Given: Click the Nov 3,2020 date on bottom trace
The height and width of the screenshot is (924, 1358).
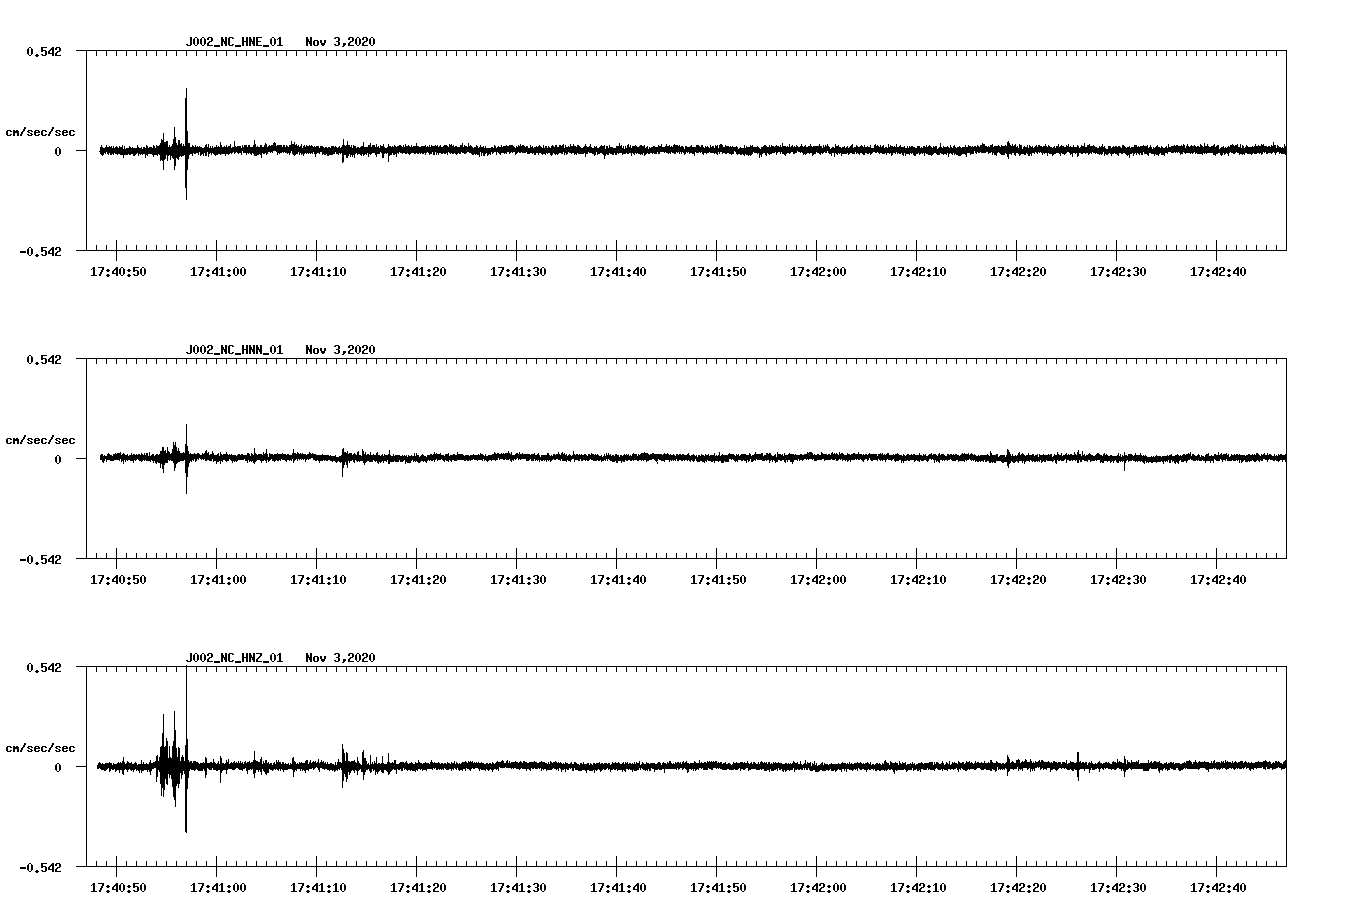Looking at the screenshot, I should (341, 658).
